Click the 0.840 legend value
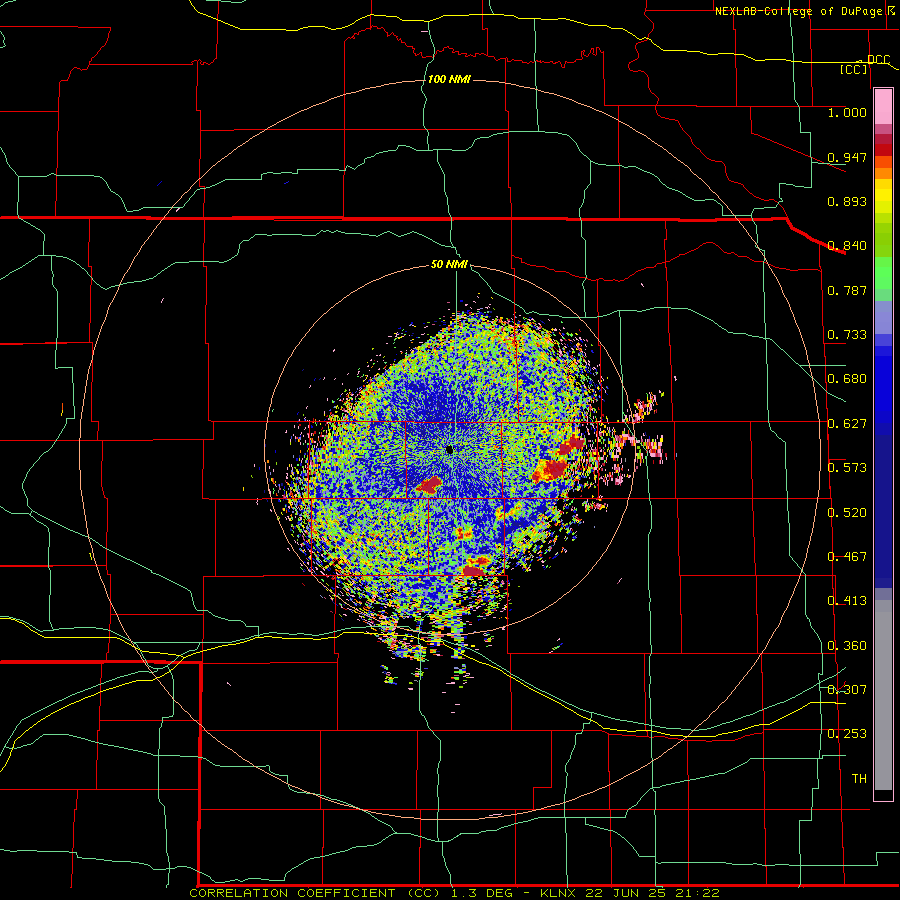 (847, 246)
